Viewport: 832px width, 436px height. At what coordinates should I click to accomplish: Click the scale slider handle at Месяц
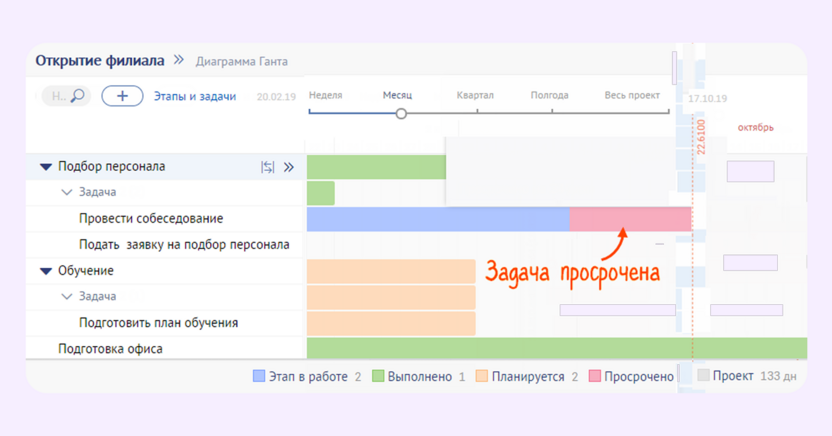pyautogui.click(x=401, y=114)
